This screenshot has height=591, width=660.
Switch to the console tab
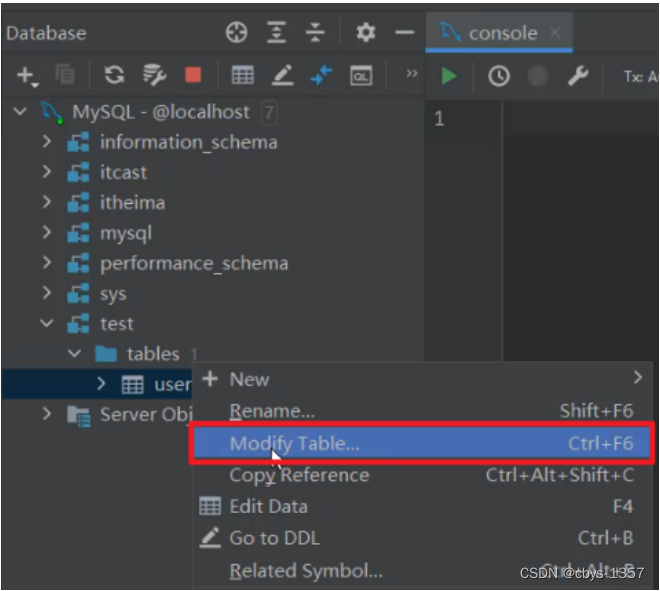point(500,33)
